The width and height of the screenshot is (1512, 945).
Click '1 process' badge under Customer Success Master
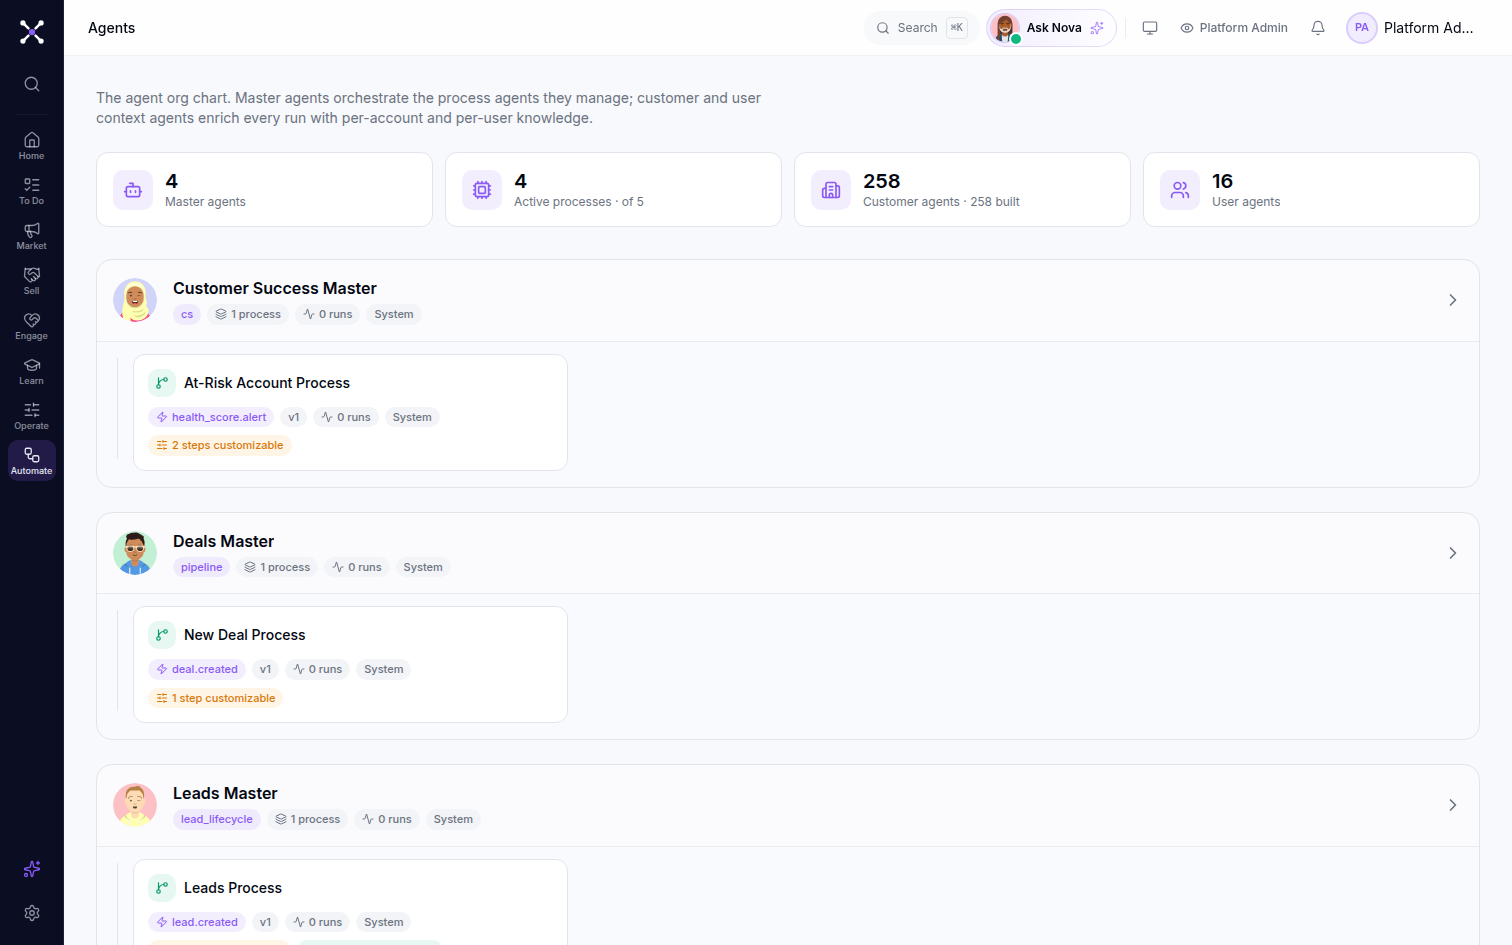click(248, 314)
